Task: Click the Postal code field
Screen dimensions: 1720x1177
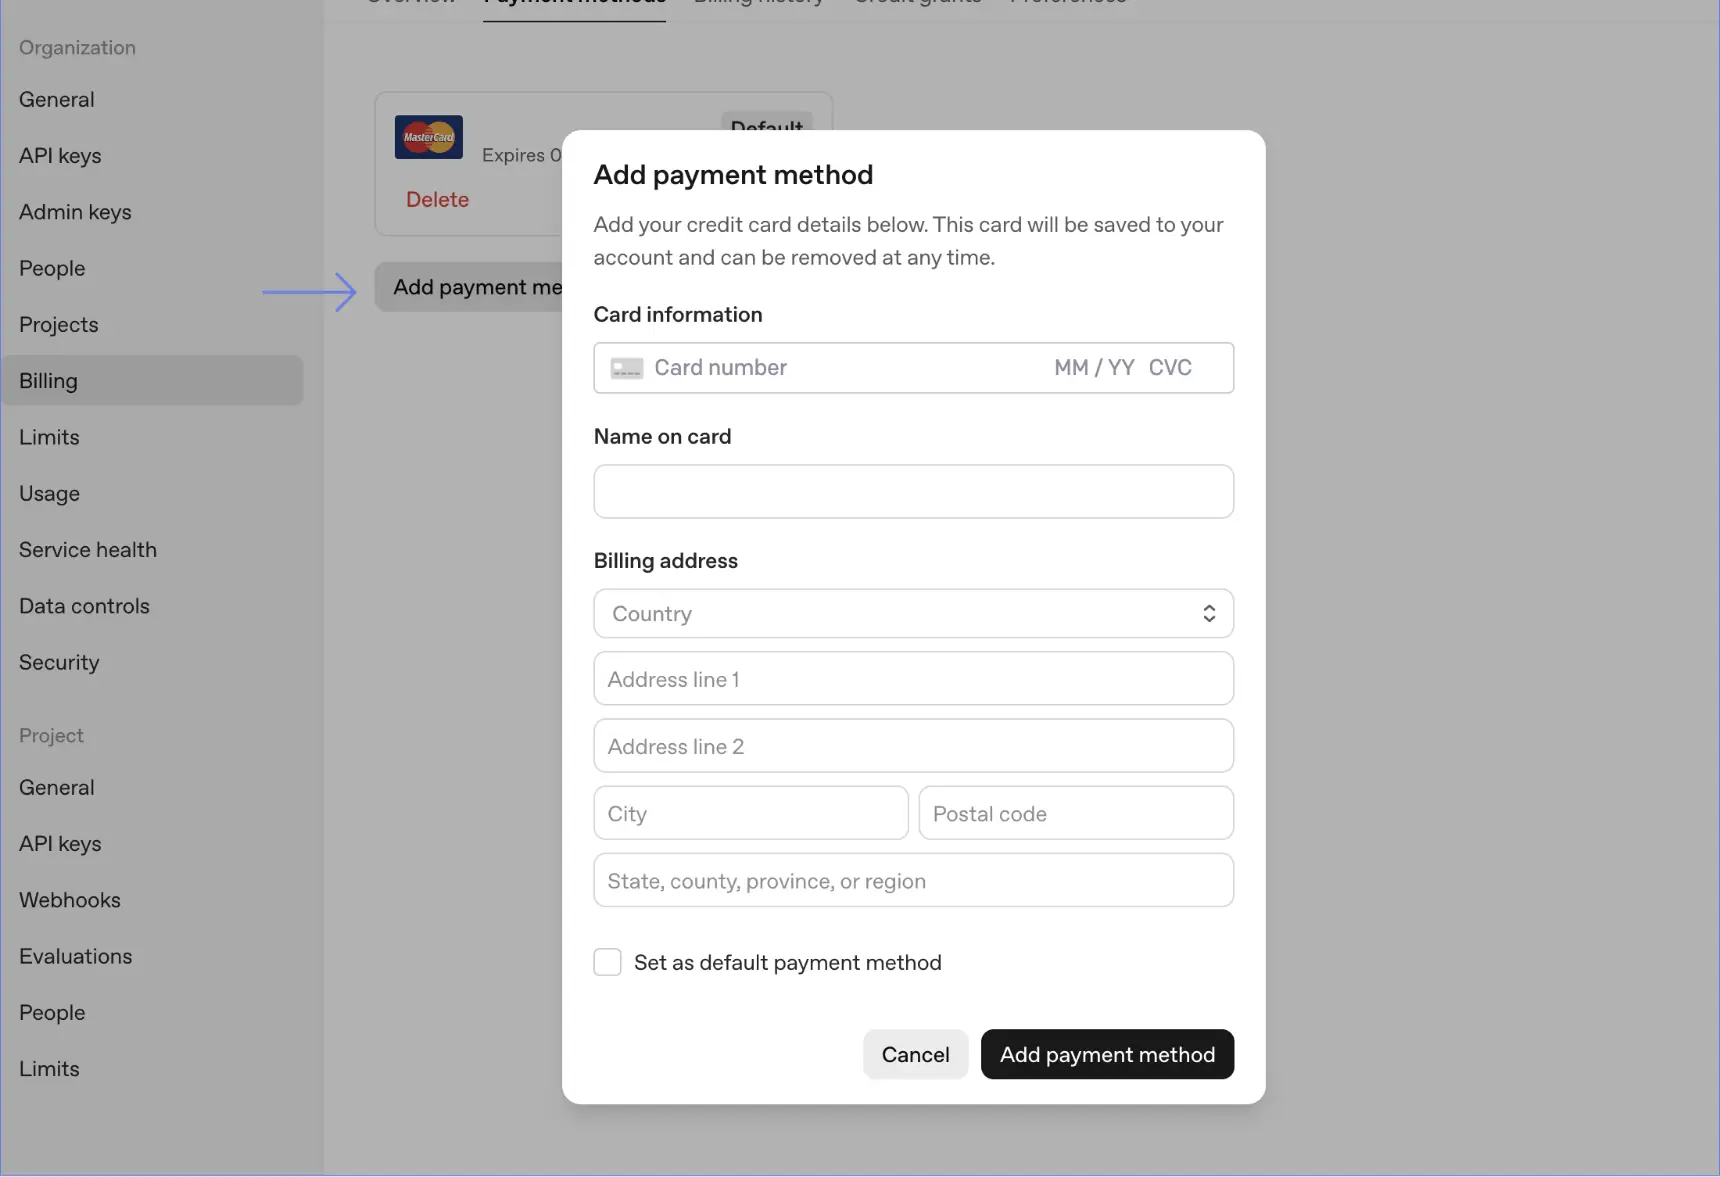Action: 1075,813
